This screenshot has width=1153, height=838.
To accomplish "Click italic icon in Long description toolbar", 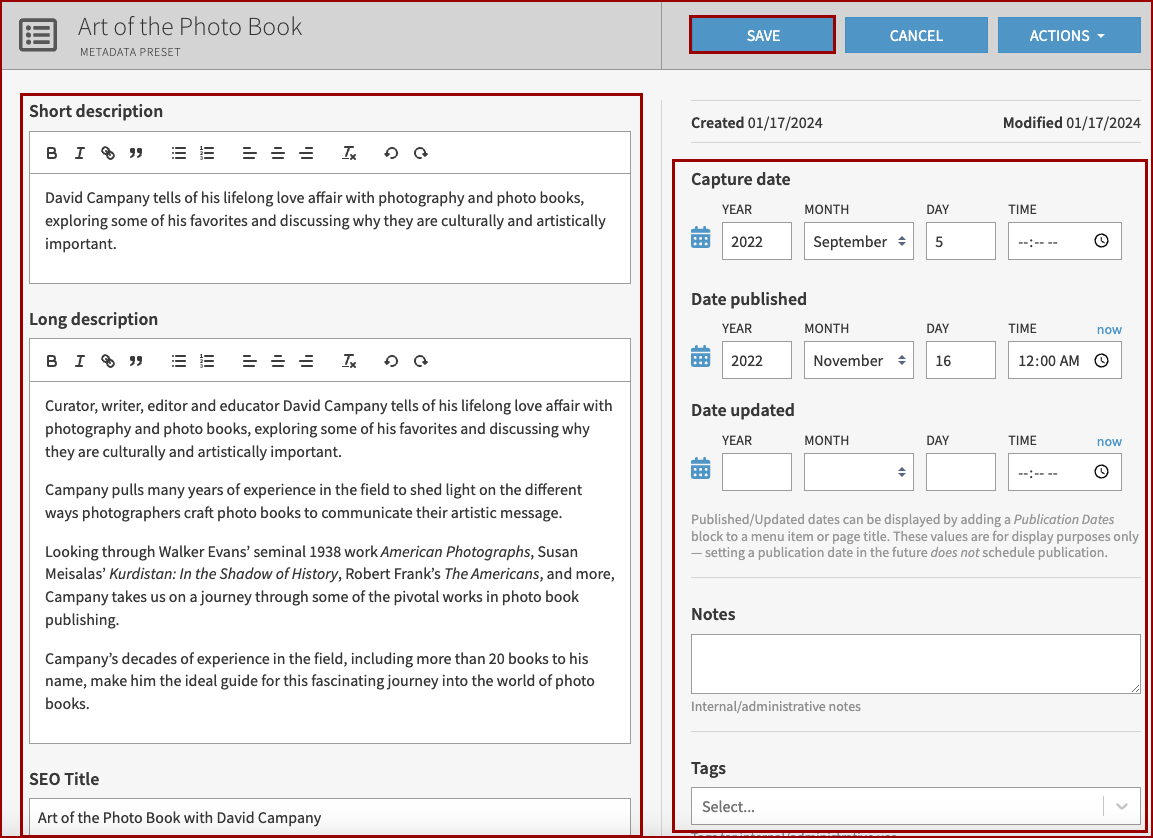I will coord(80,361).
